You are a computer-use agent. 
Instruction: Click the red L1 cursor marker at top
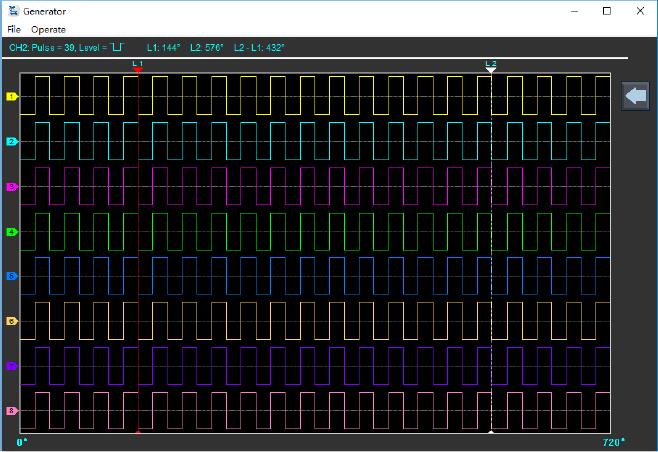point(138,67)
